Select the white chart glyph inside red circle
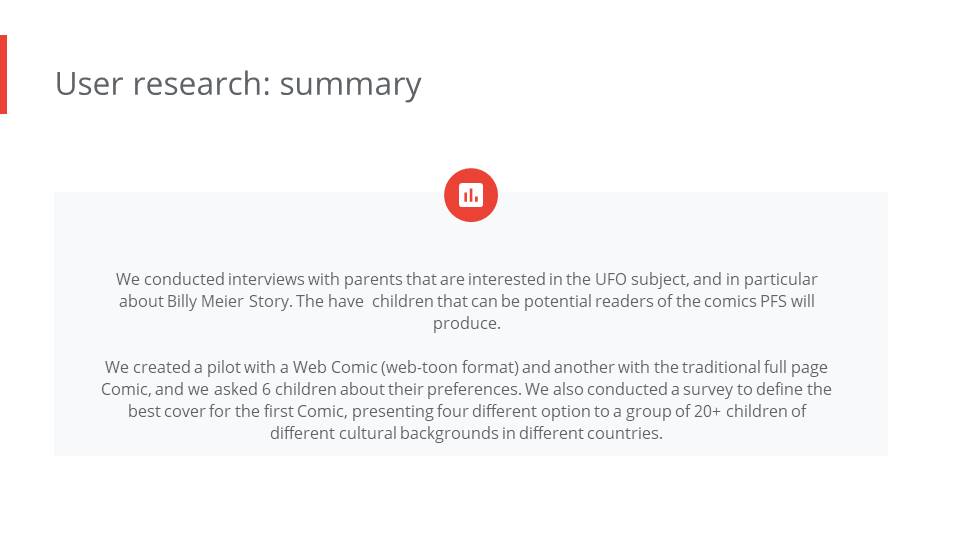Image resolution: width=960 pixels, height=540 pixels. click(471, 195)
